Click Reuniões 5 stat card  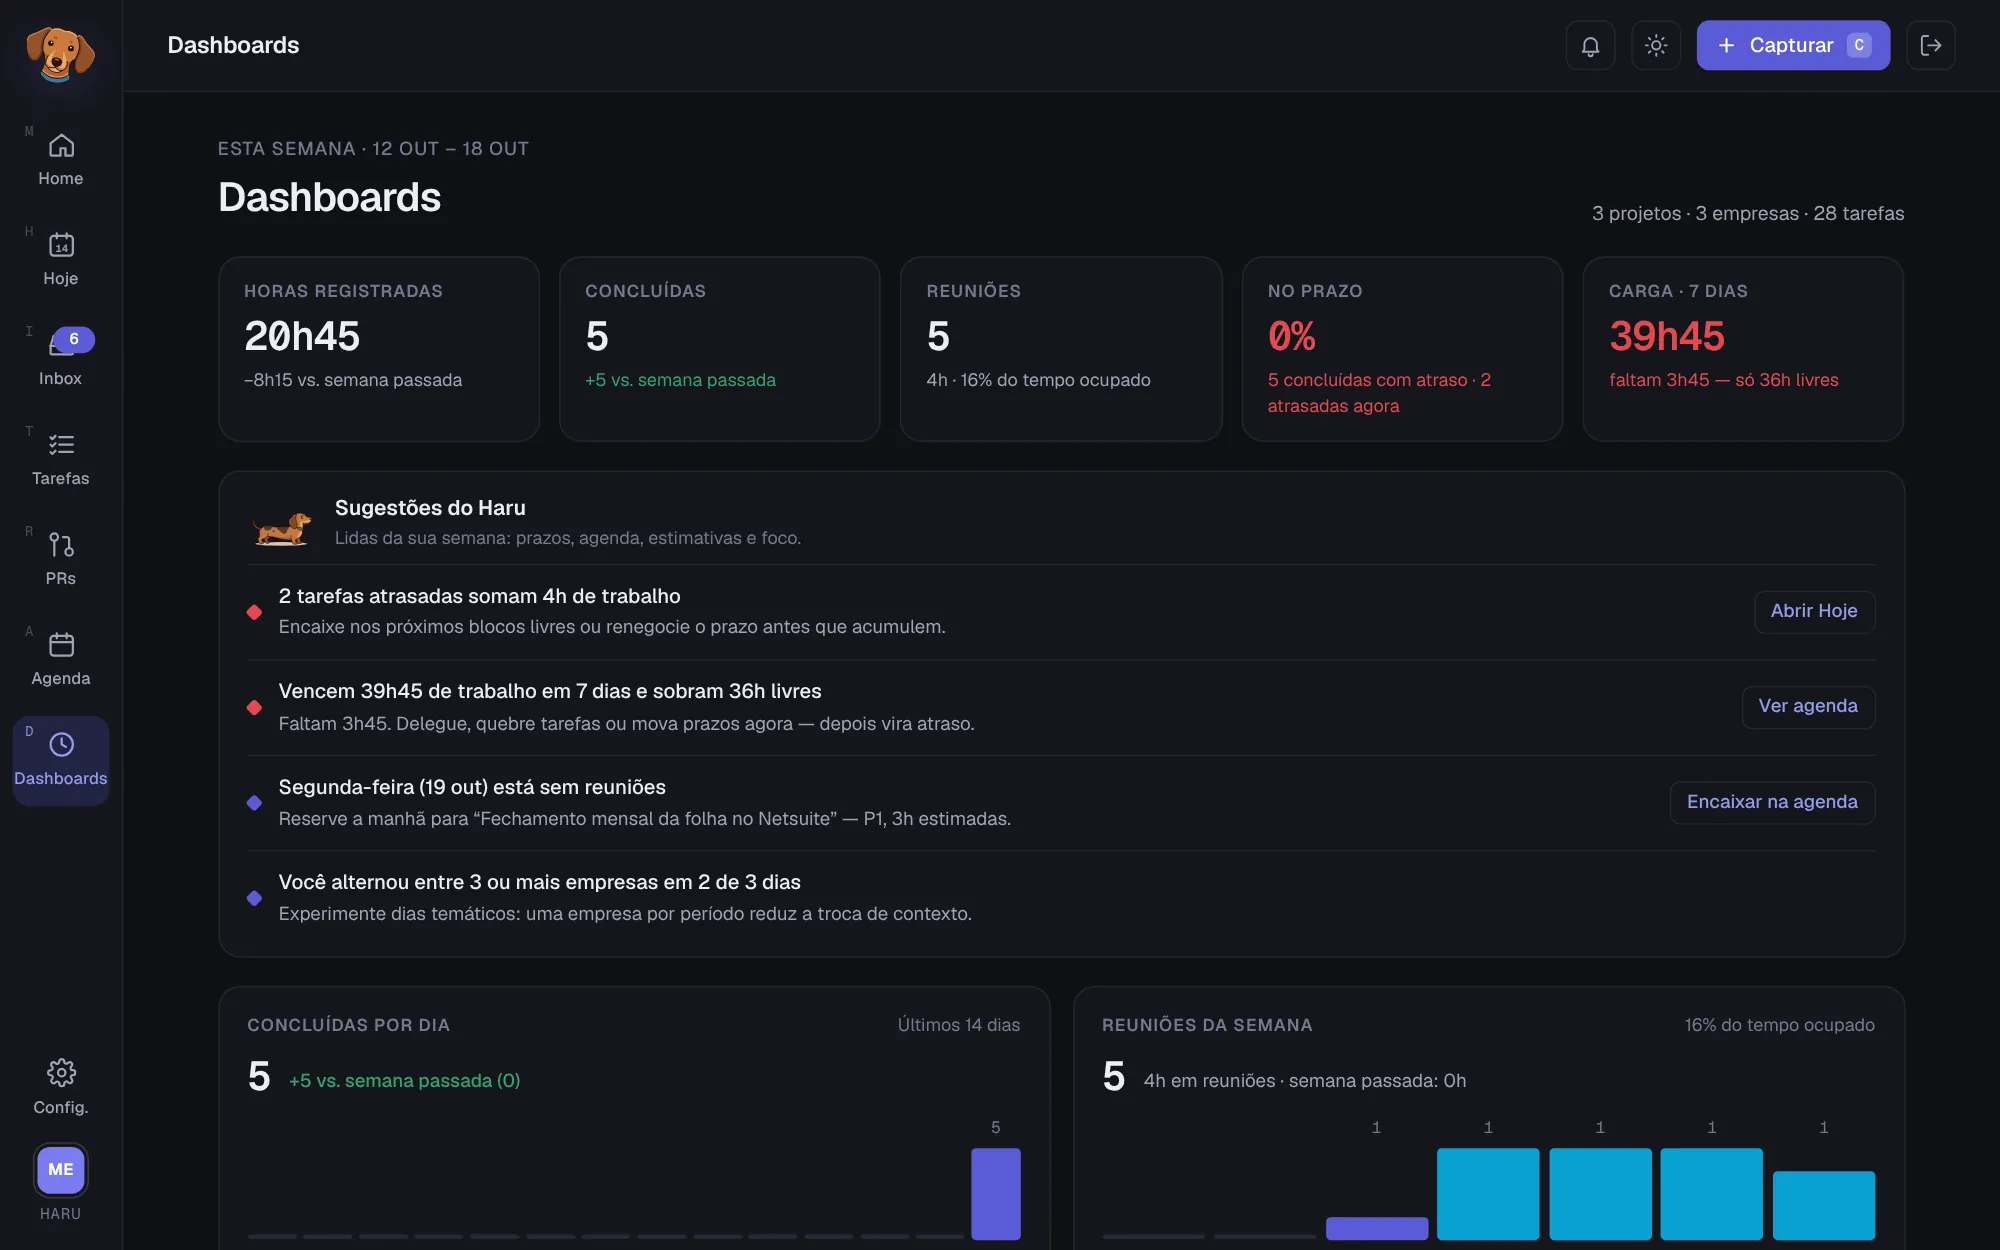coord(1061,349)
